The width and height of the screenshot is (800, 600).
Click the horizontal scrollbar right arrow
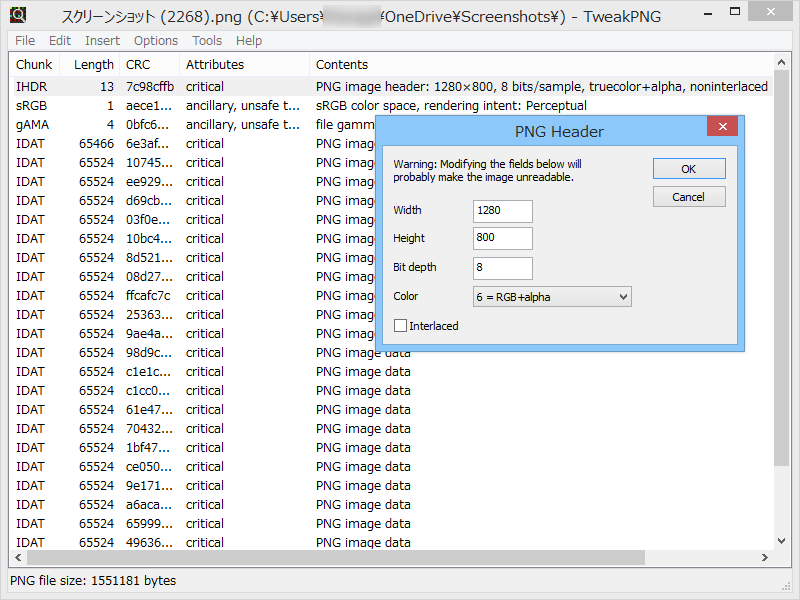click(764, 557)
